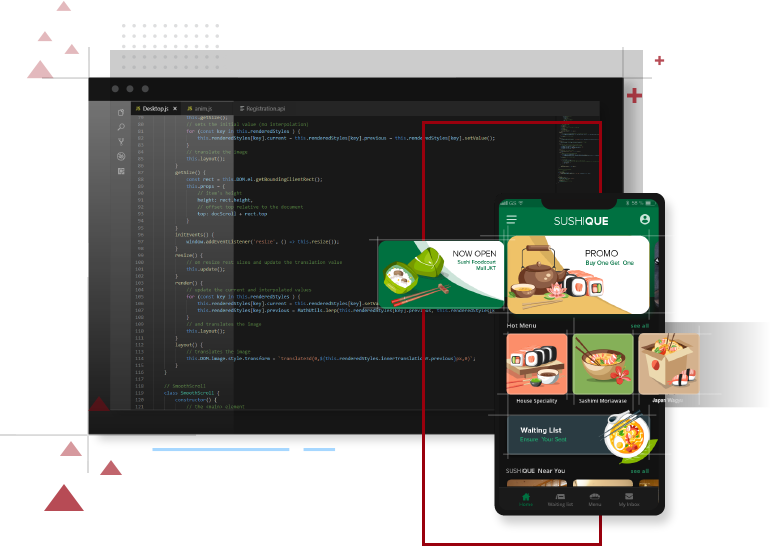This screenshot has width=770, height=546.
Task: Tap the My Inbox envelope icon
Action: tap(628, 498)
